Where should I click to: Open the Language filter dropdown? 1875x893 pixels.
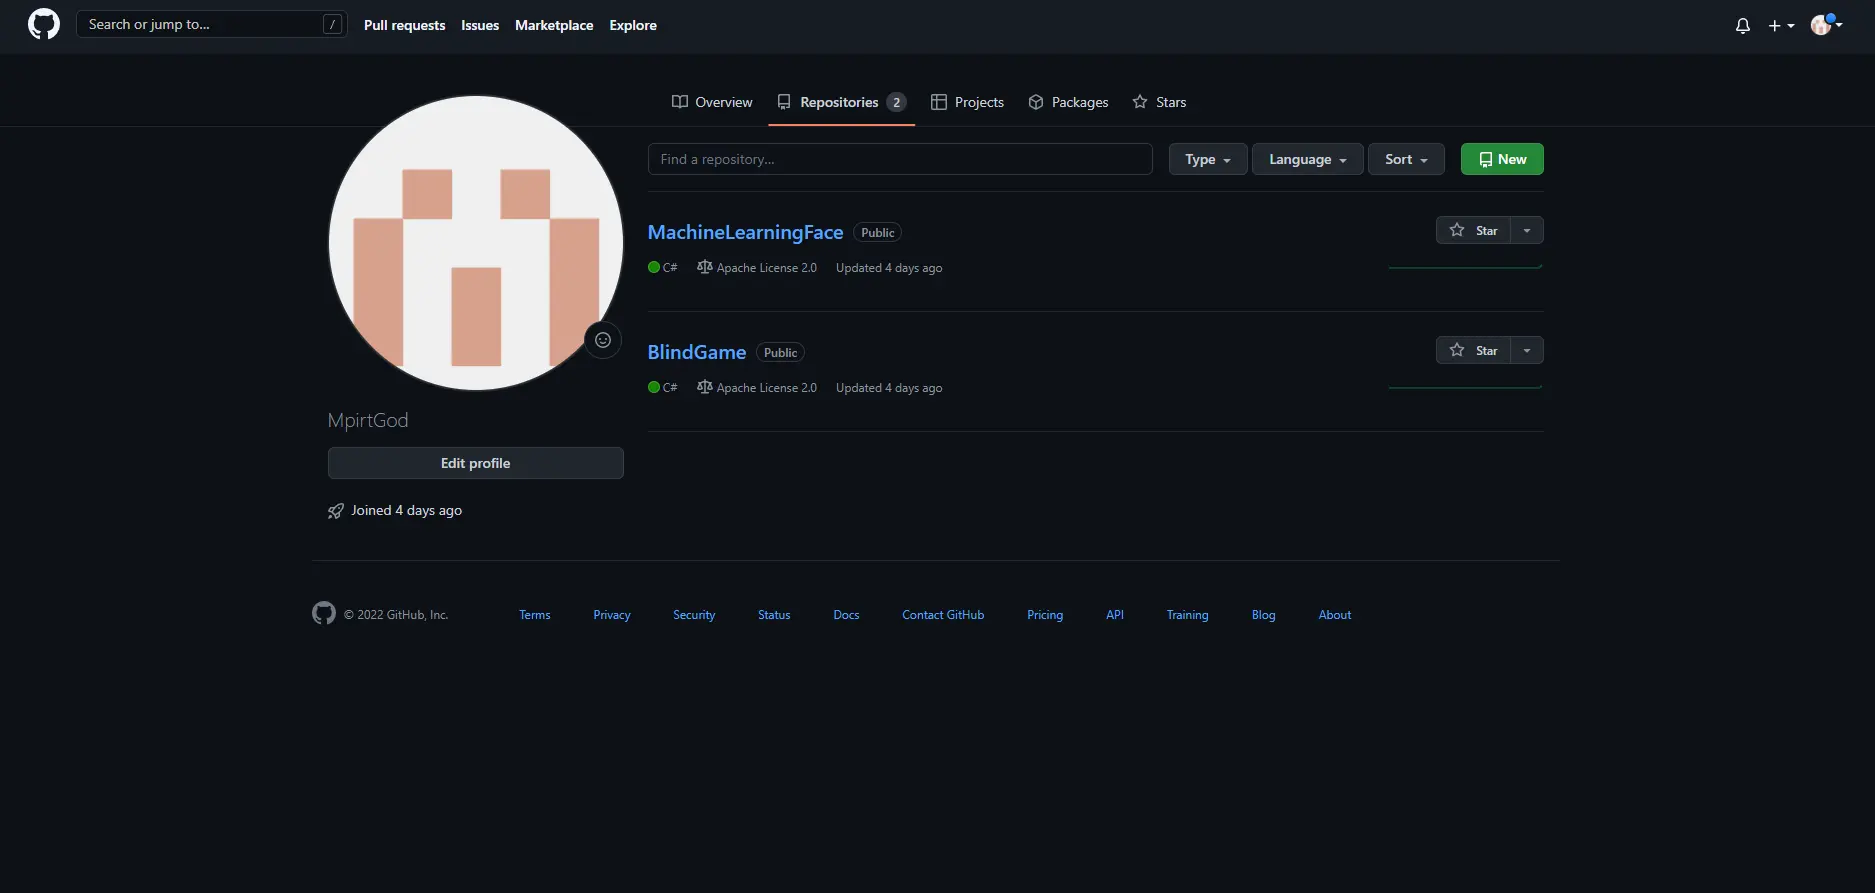coord(1308,160)
